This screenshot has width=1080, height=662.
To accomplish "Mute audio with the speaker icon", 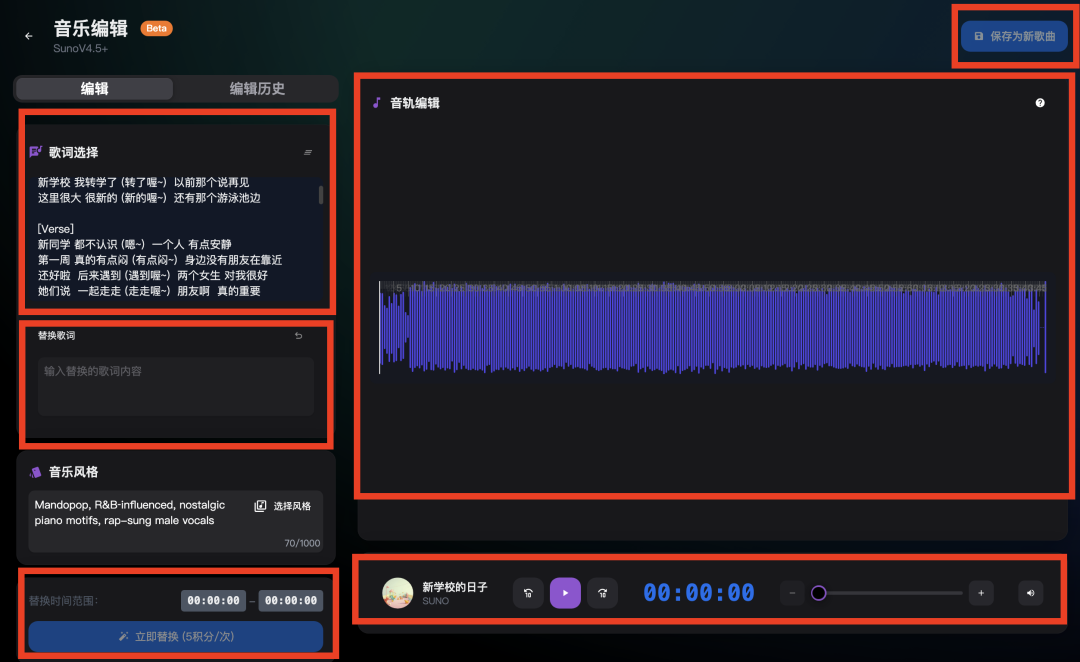I will (1030, 593).
